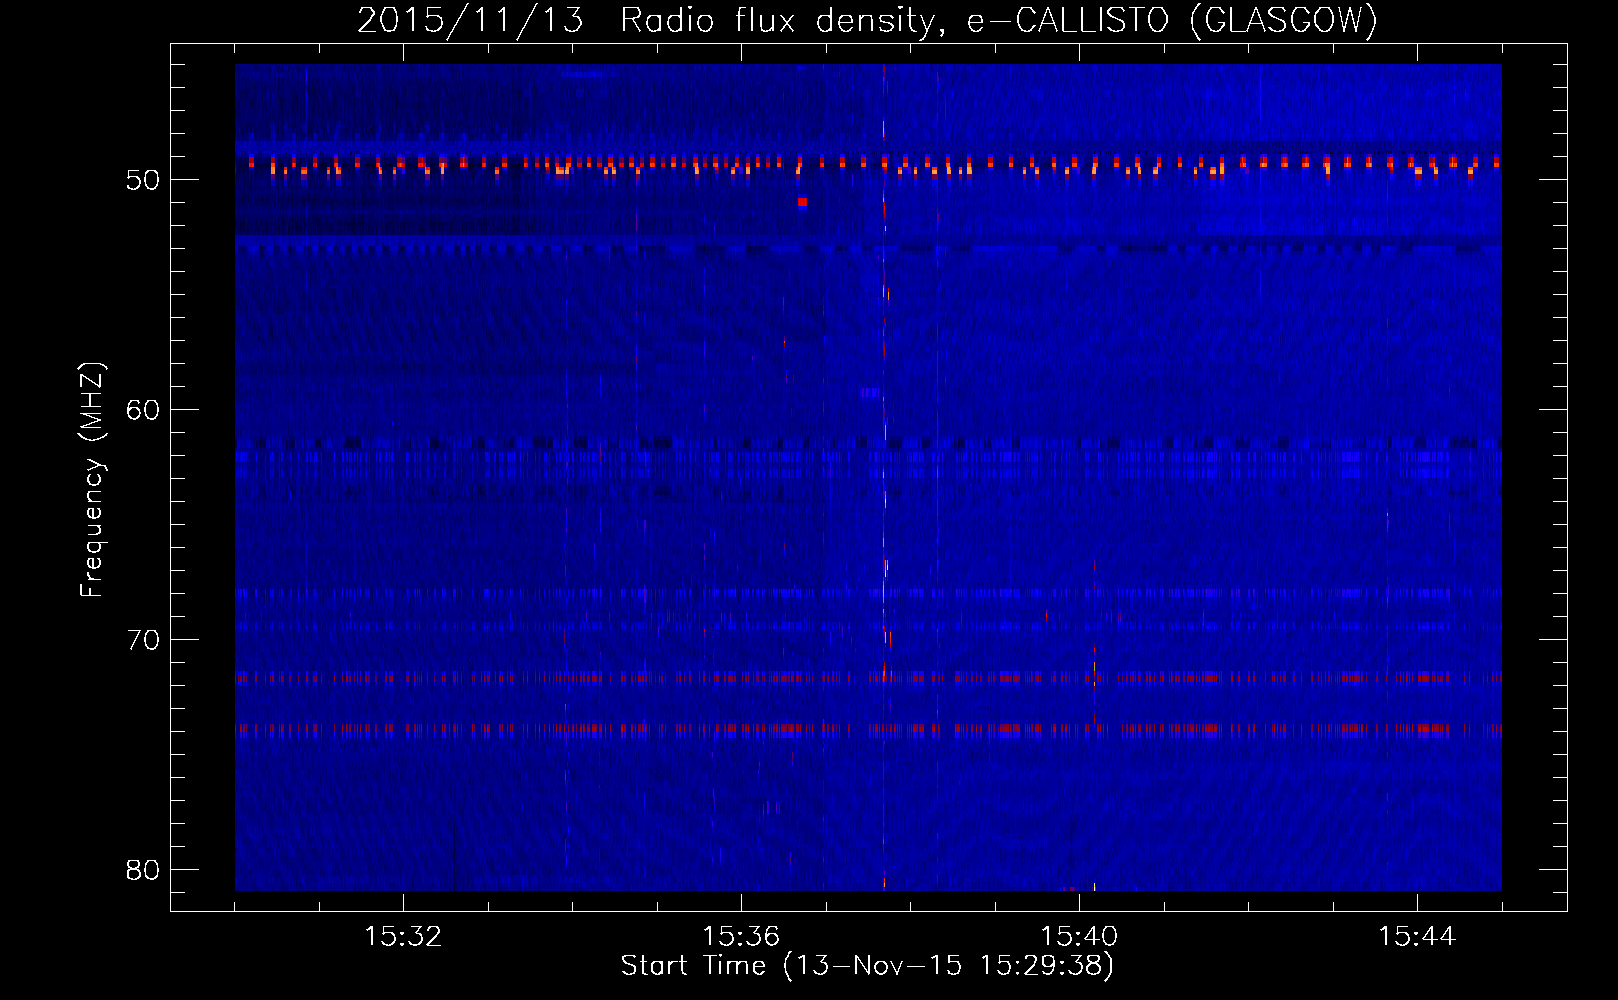Click the 'Frequency (MHZ)' axis label

[92, 479]
